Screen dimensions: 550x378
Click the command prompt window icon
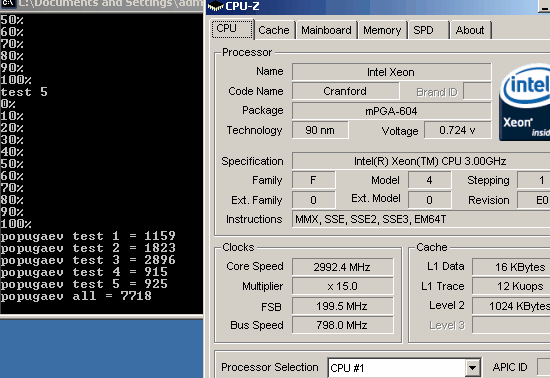(x=8, y=4)
